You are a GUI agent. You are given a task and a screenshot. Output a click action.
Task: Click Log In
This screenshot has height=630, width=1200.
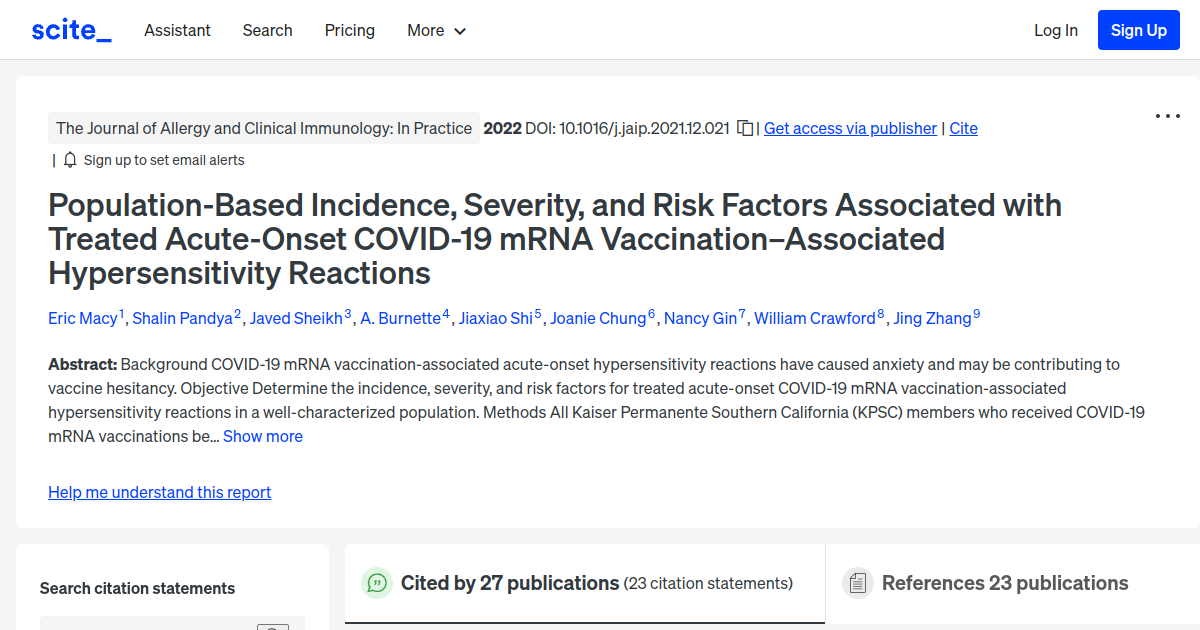tap(1056, 30)
